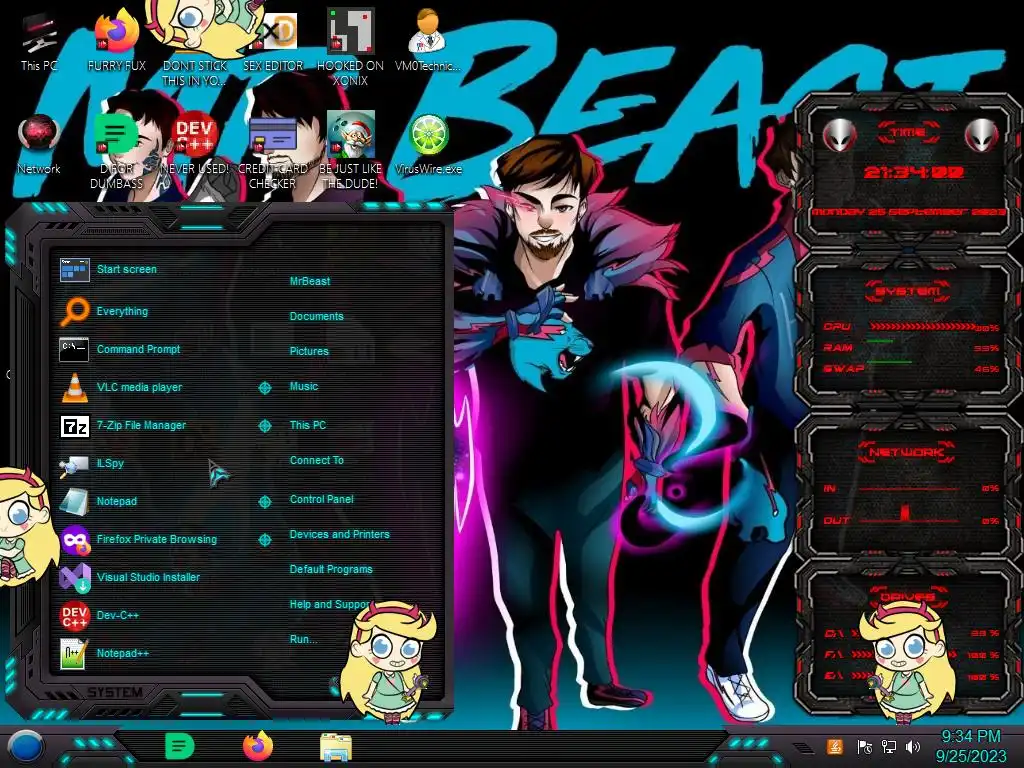
Task: Click the Start orb button
Action: (26, 746)
